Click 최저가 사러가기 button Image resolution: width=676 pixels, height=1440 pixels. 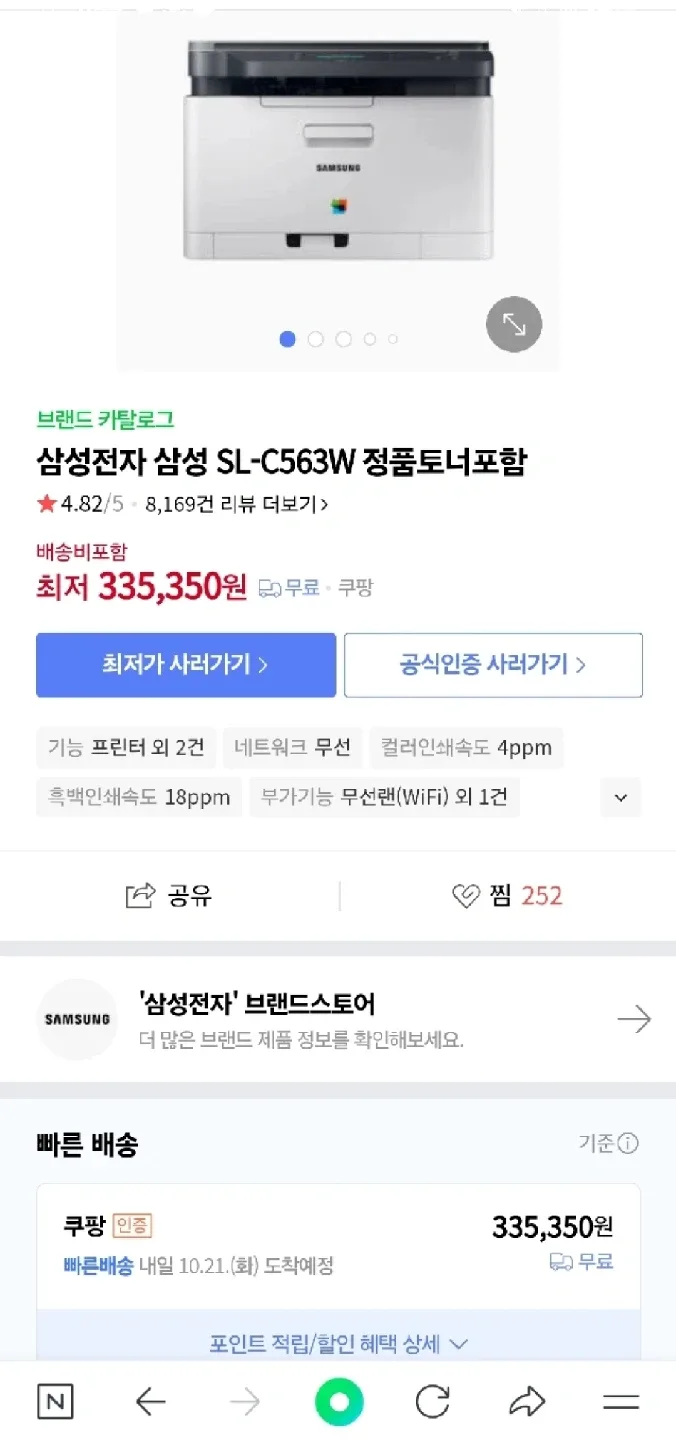click(186, 665)
